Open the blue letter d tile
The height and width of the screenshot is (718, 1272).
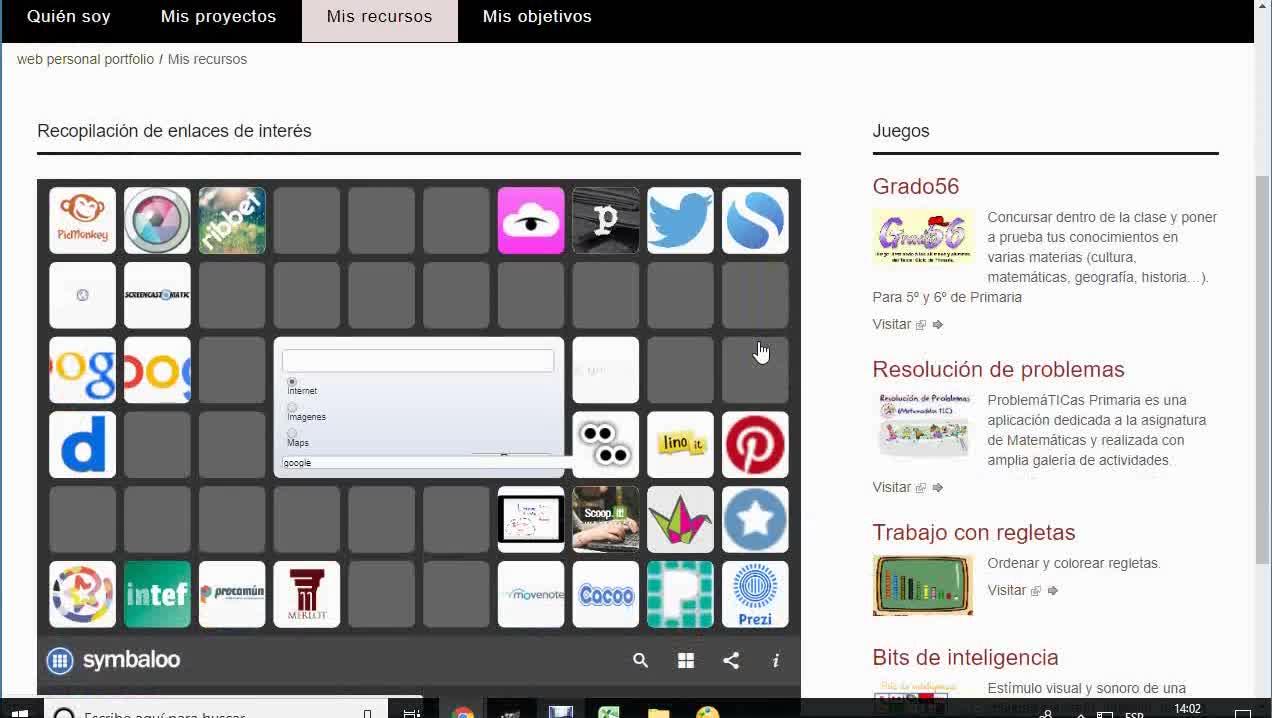[x=82, y=445]
